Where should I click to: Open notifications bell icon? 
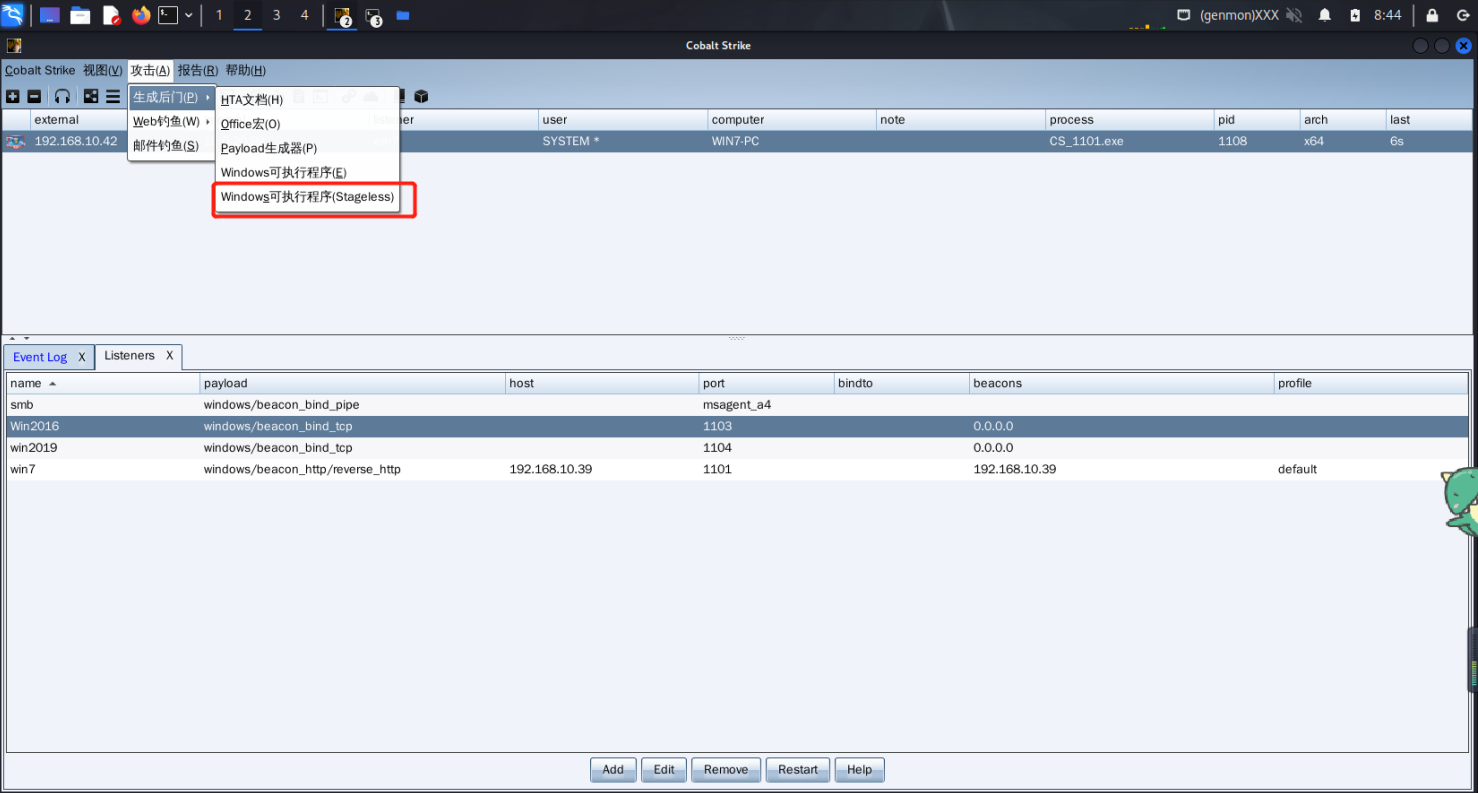pyautogui.click(x=1325, y=15)
